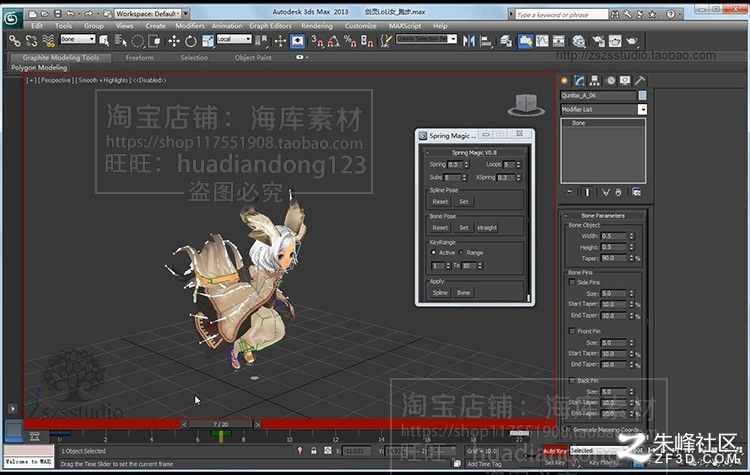
Task: Click the Mirror tool icon
Action: (469, 42)
